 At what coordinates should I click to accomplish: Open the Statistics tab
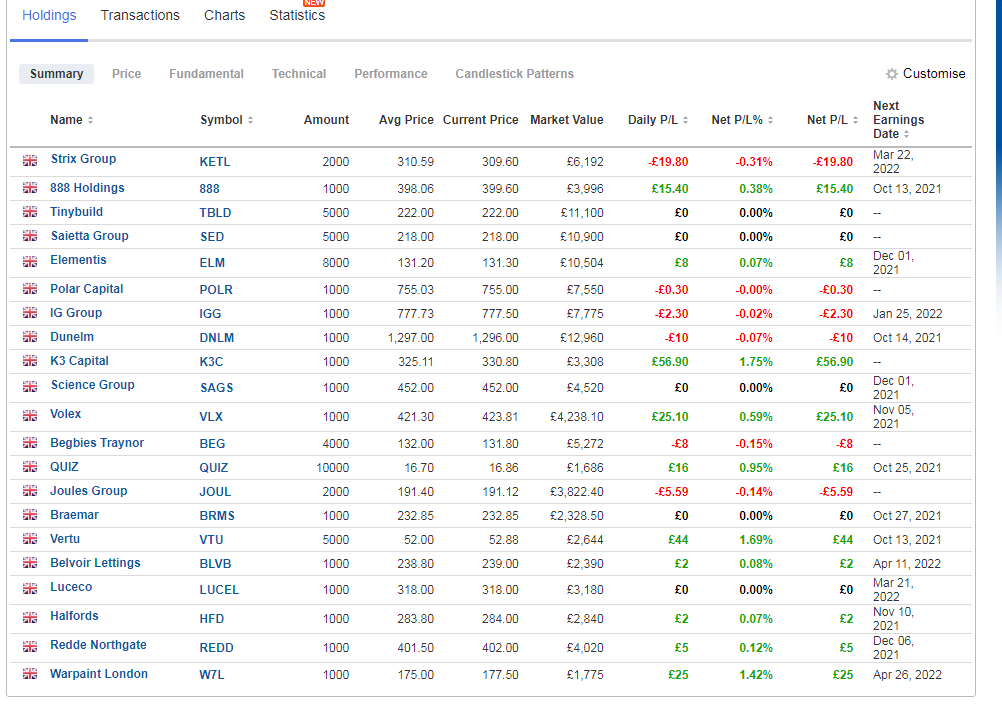point(297,15)
